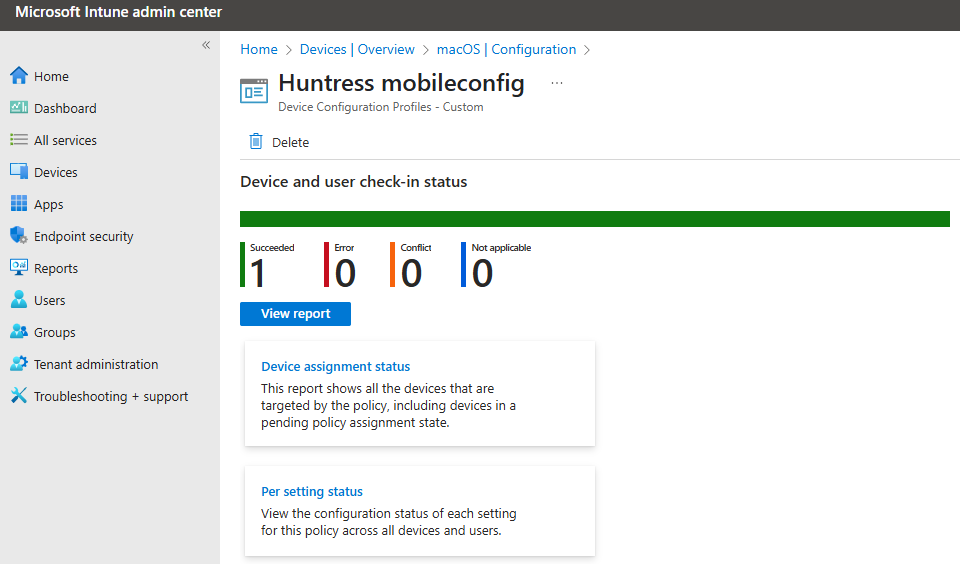Navigate to Groups menu item

[x=54, y=333]
